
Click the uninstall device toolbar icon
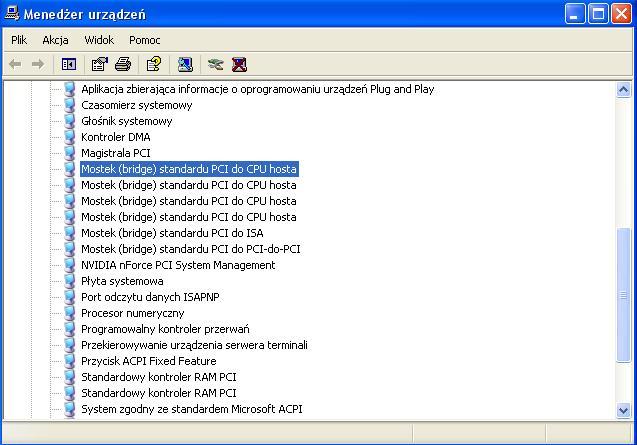tap(239, 64)
